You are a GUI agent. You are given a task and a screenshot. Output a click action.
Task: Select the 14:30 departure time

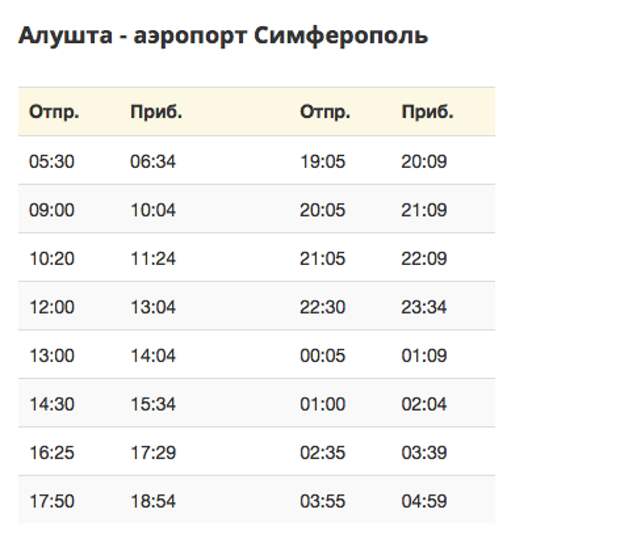tap(52, 405)
